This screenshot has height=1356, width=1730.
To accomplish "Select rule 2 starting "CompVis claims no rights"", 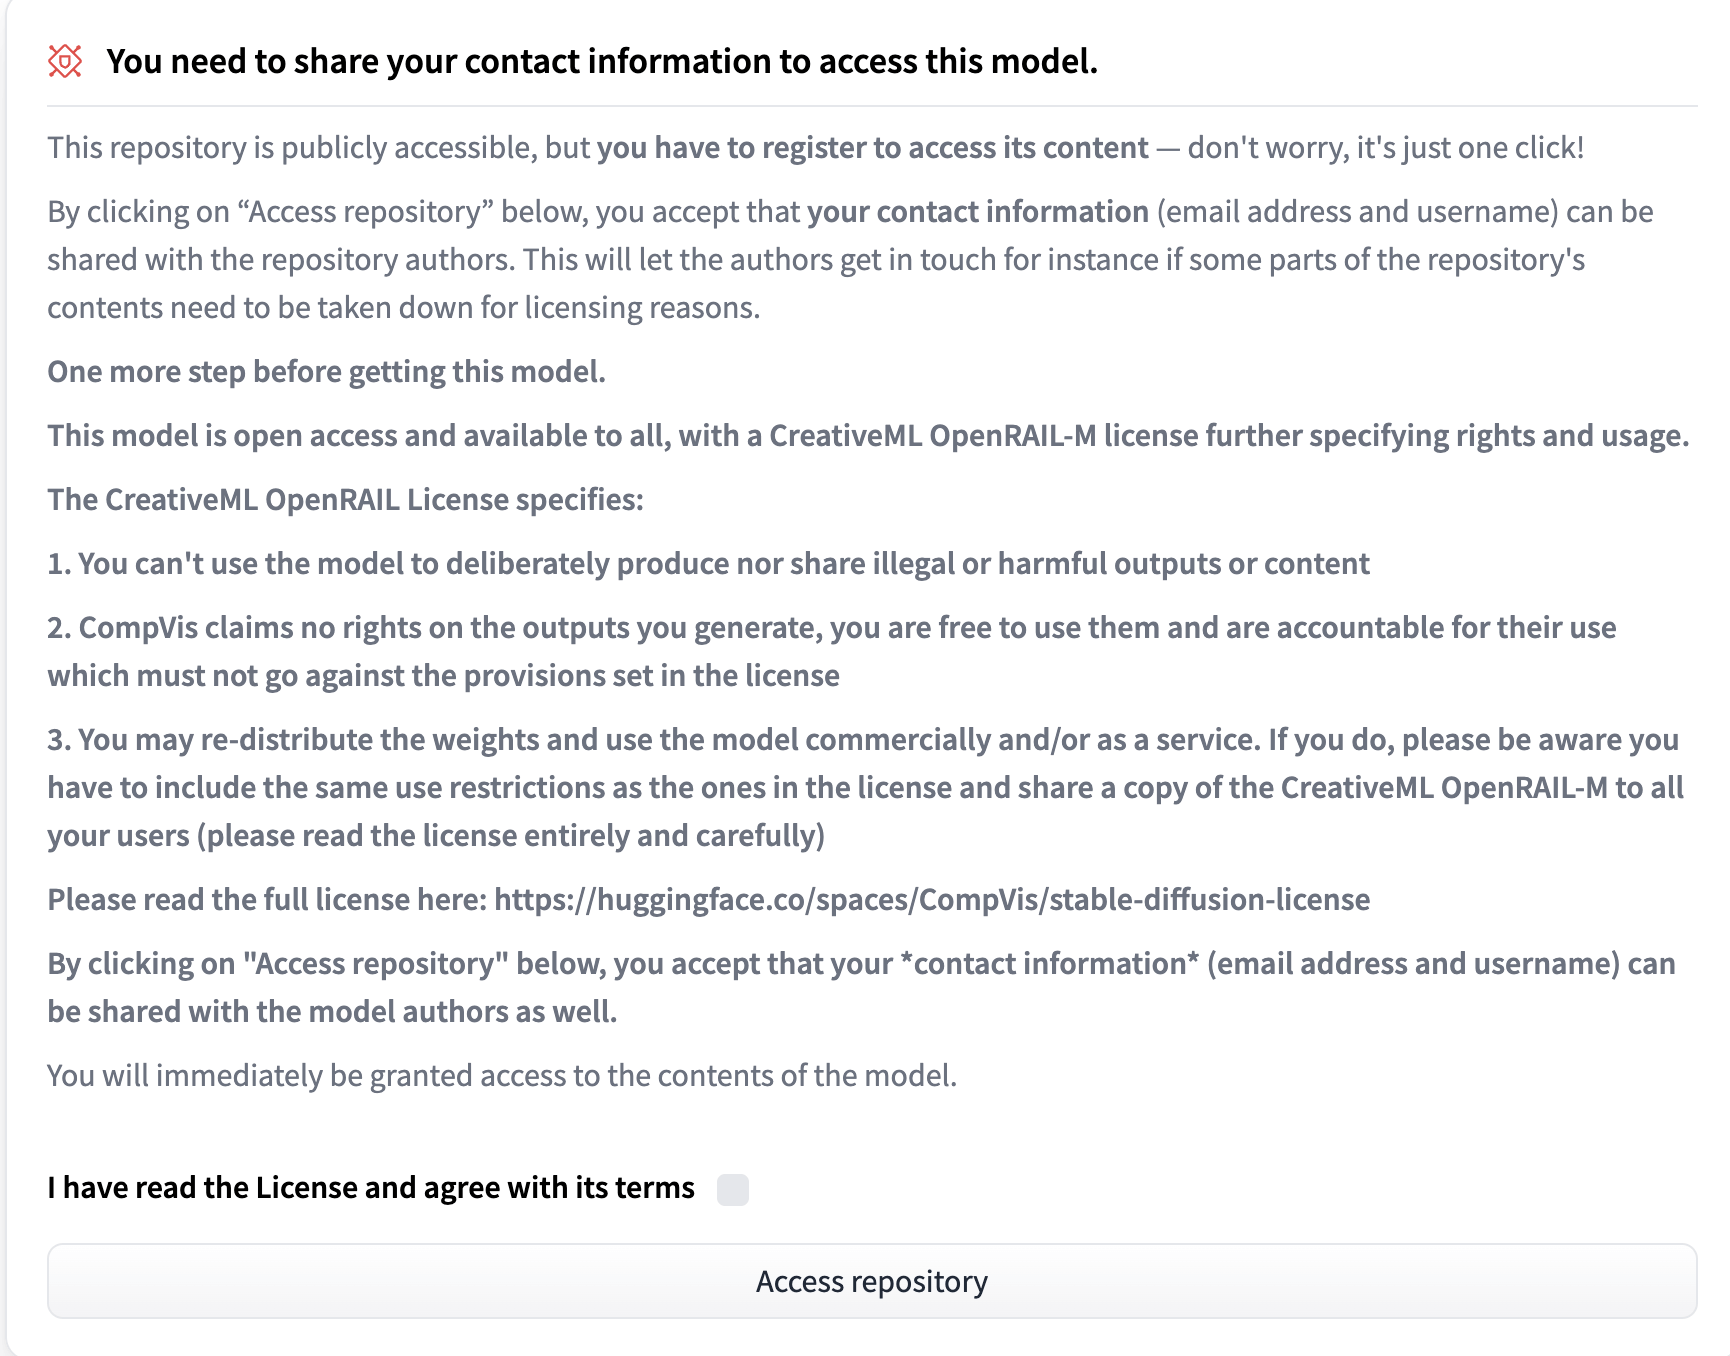I will (x=831, y=628).
